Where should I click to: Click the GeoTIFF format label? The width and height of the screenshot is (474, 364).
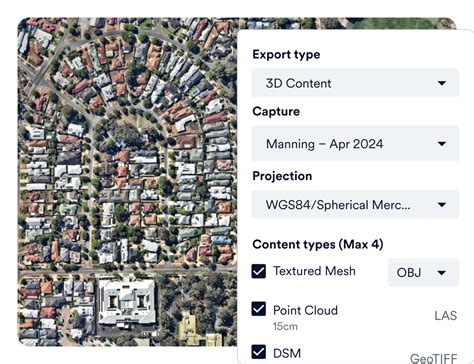point(434,358)
